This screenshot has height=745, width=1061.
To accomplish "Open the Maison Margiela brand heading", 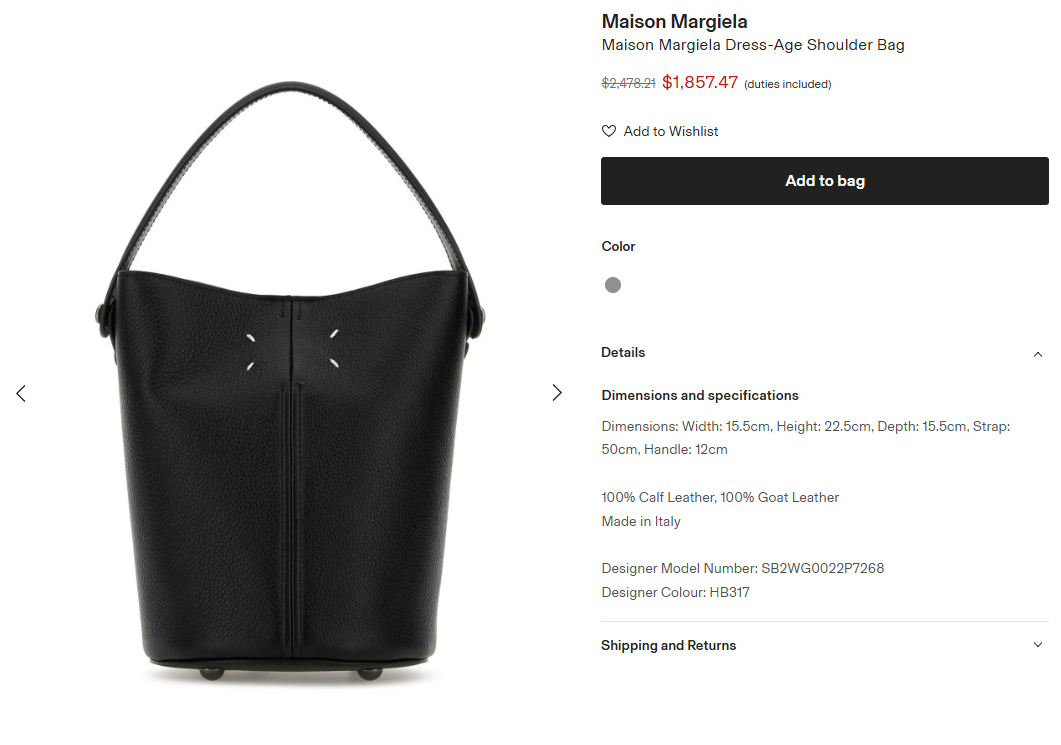I will pos(674,22).
